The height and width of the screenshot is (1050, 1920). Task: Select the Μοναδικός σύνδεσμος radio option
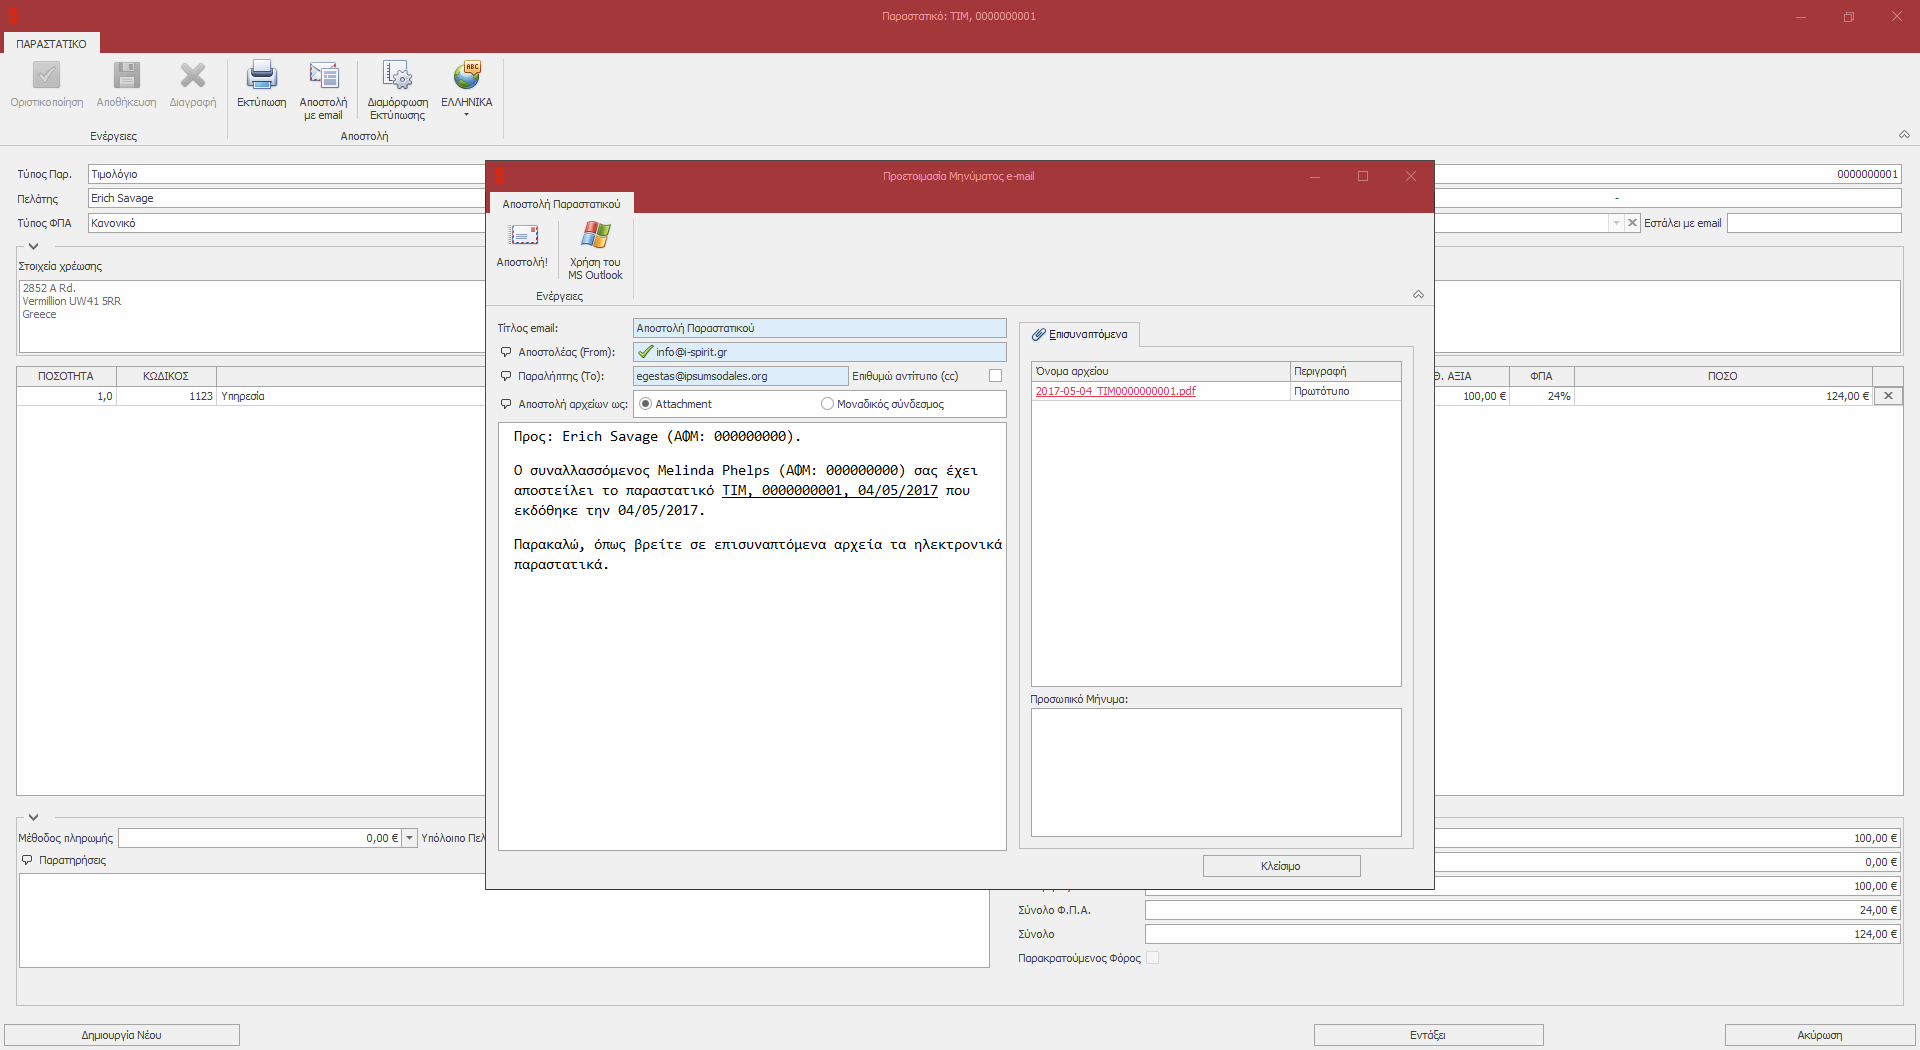827,404
